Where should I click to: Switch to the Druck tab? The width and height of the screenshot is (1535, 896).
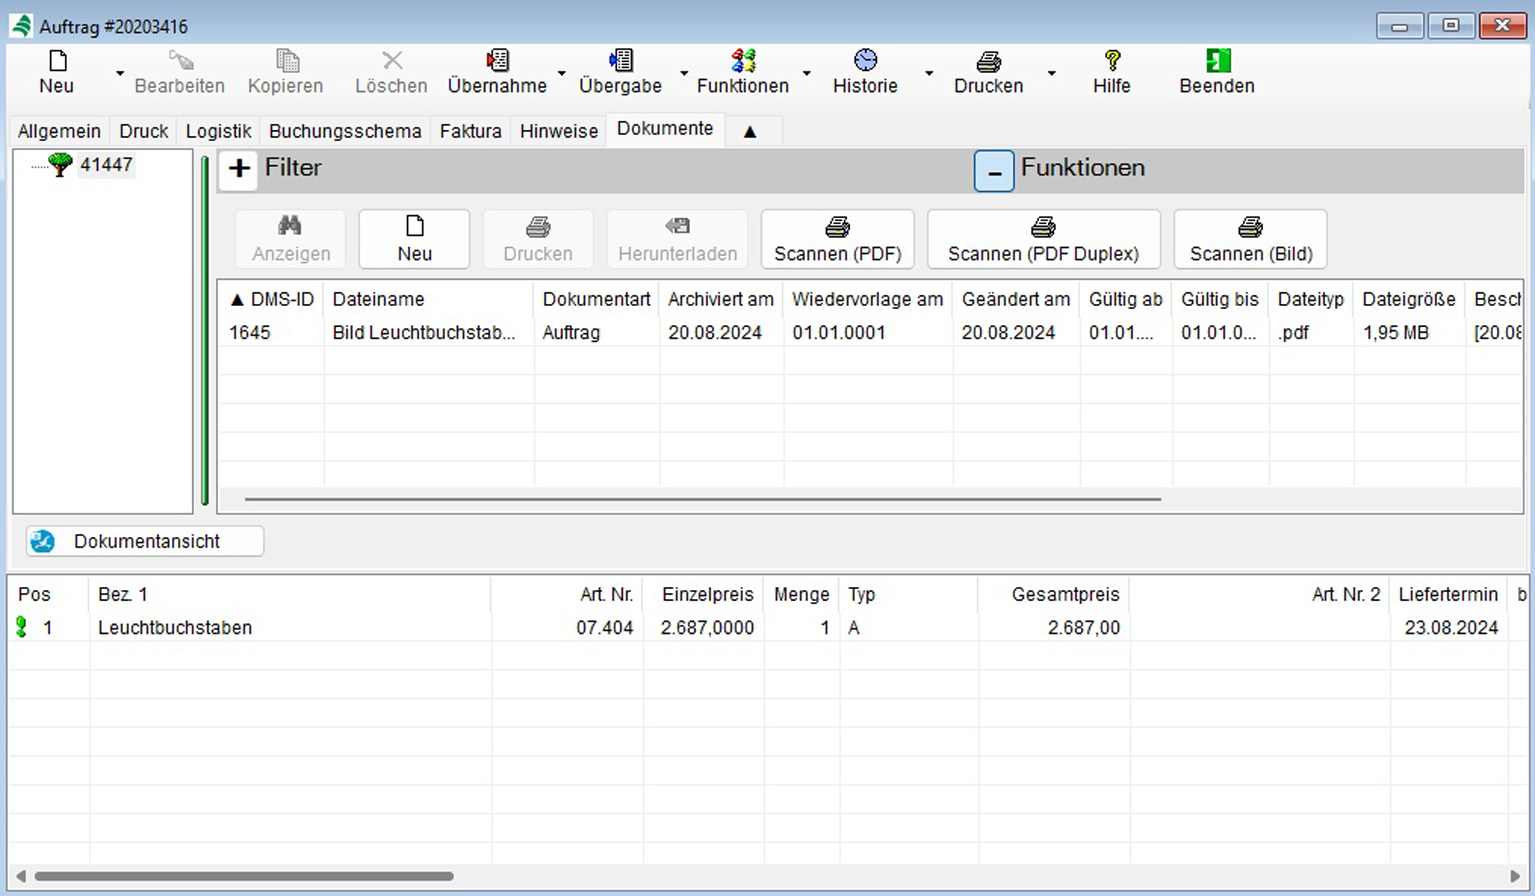[x=144, y=131]
